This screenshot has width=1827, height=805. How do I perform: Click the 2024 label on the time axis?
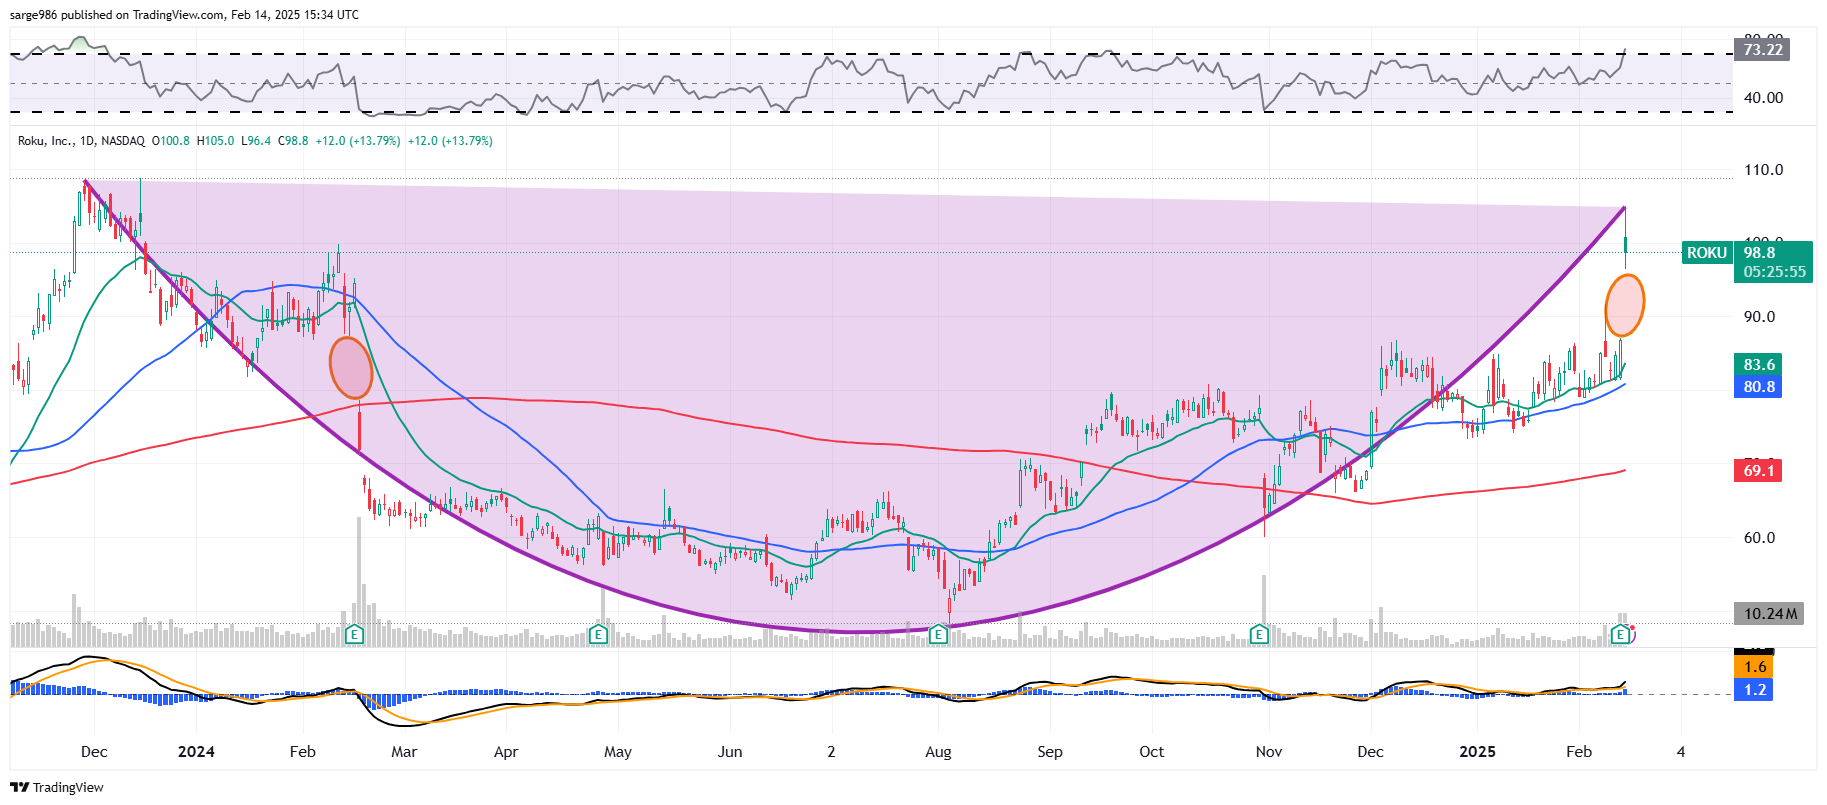tap(196, 752)
